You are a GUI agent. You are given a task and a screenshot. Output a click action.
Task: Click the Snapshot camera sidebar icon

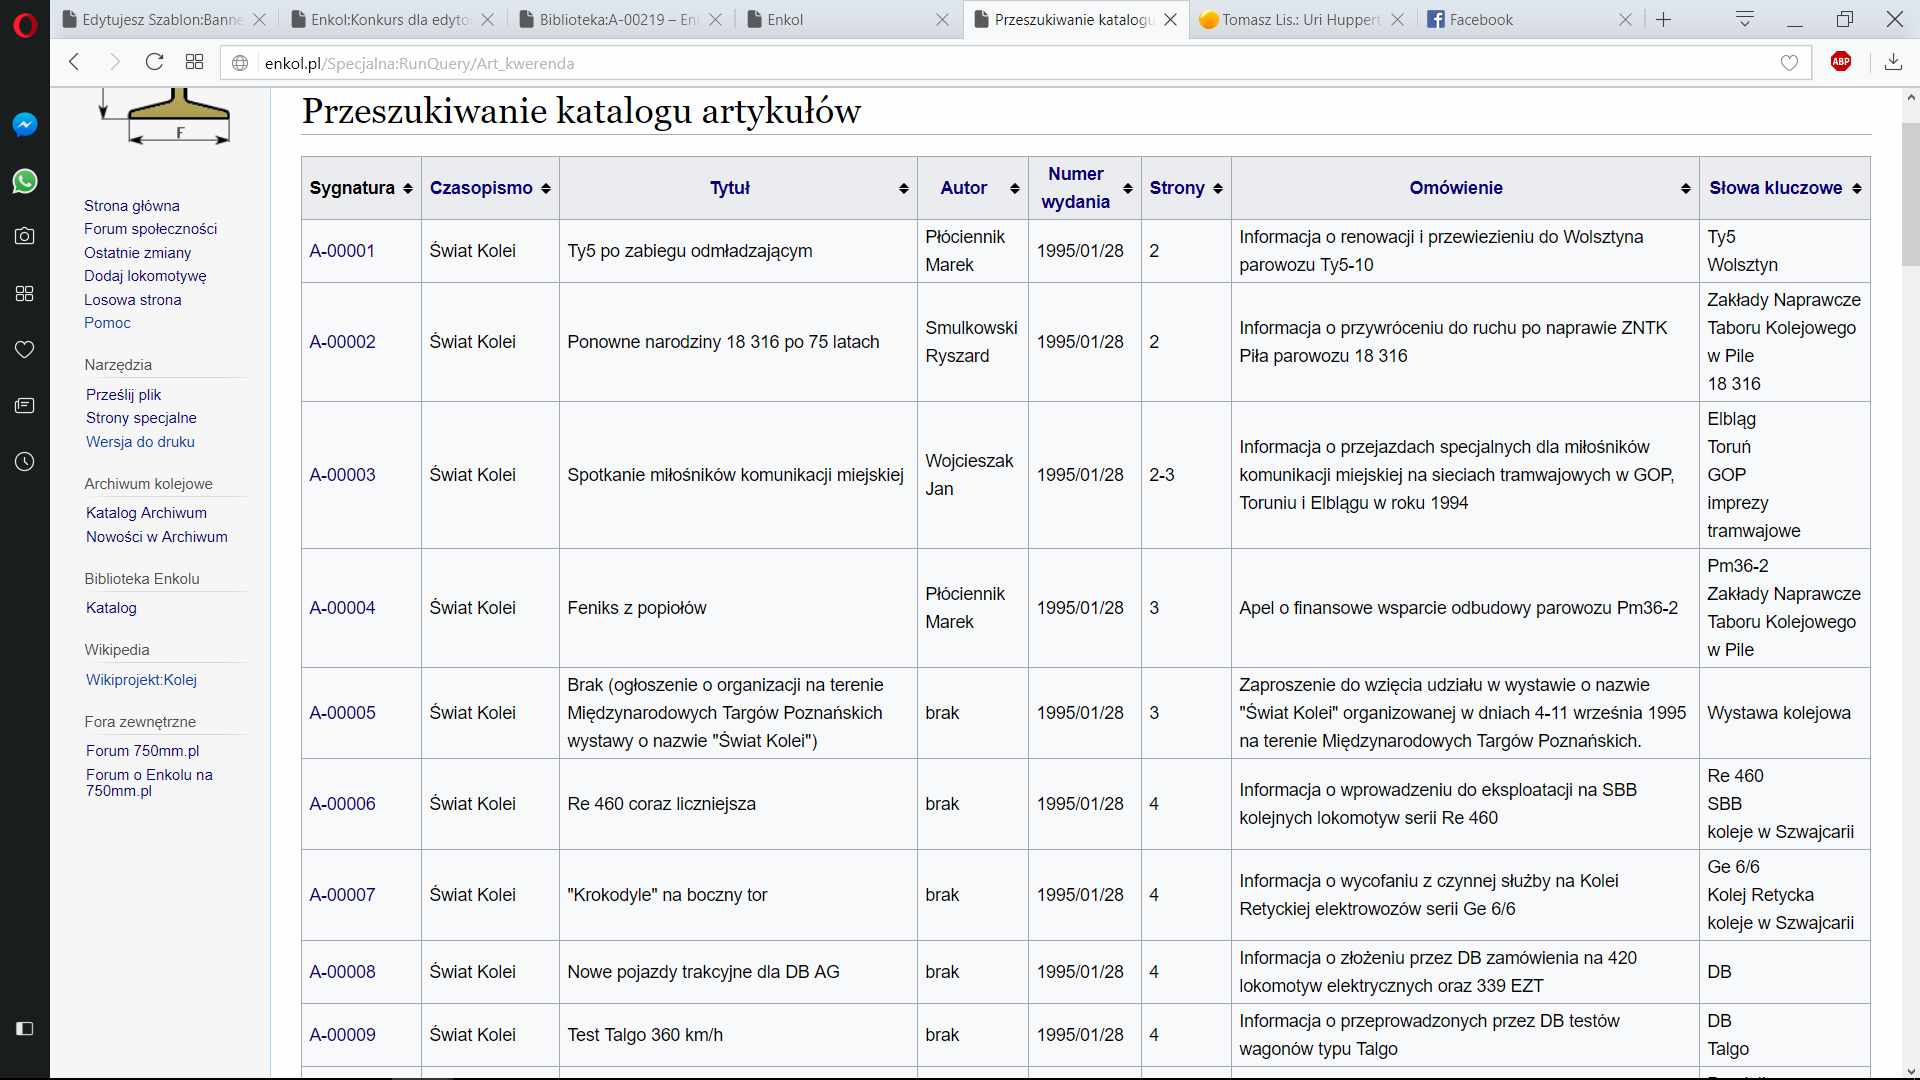coord(25,236)
